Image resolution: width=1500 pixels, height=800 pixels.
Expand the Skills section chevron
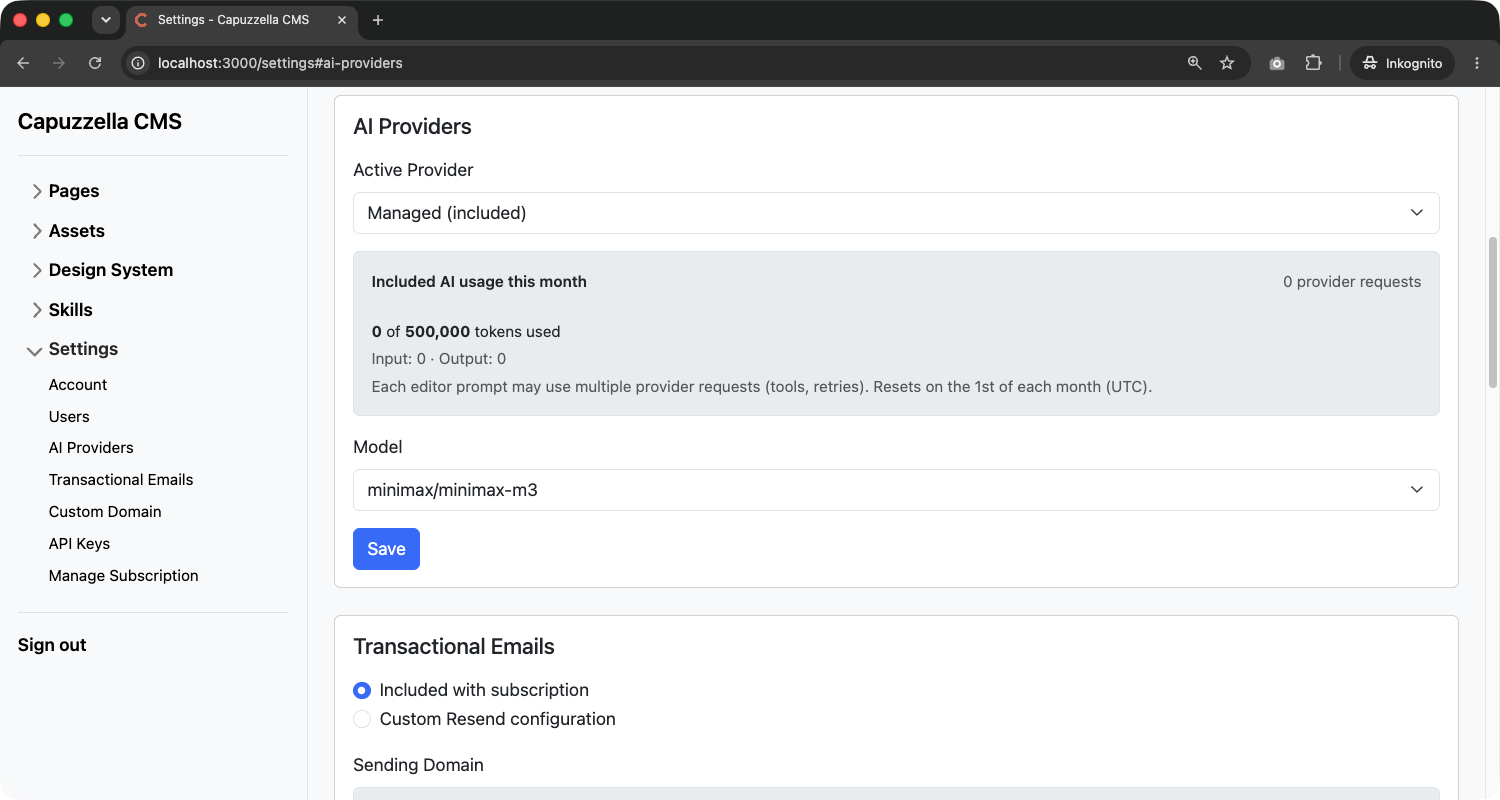(37, 310)
